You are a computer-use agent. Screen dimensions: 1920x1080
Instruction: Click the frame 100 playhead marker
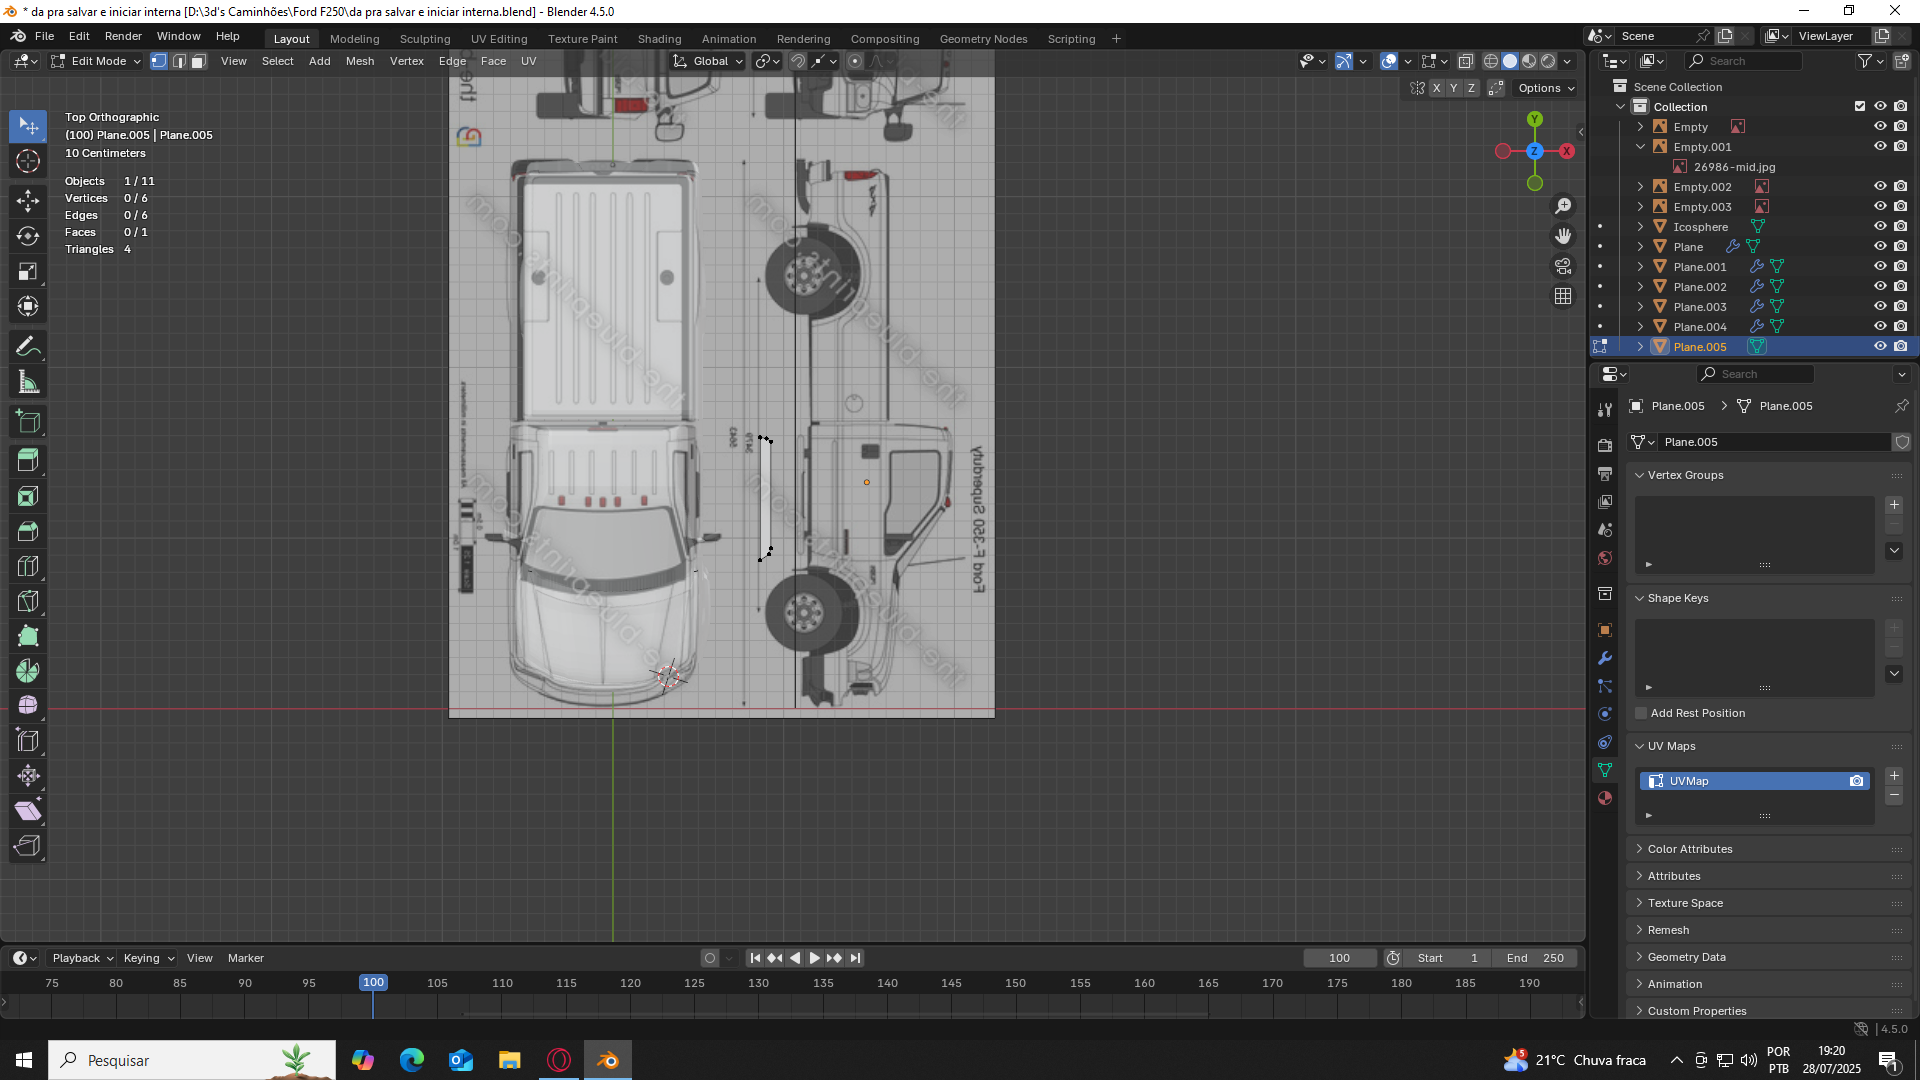tap(373, 983)
